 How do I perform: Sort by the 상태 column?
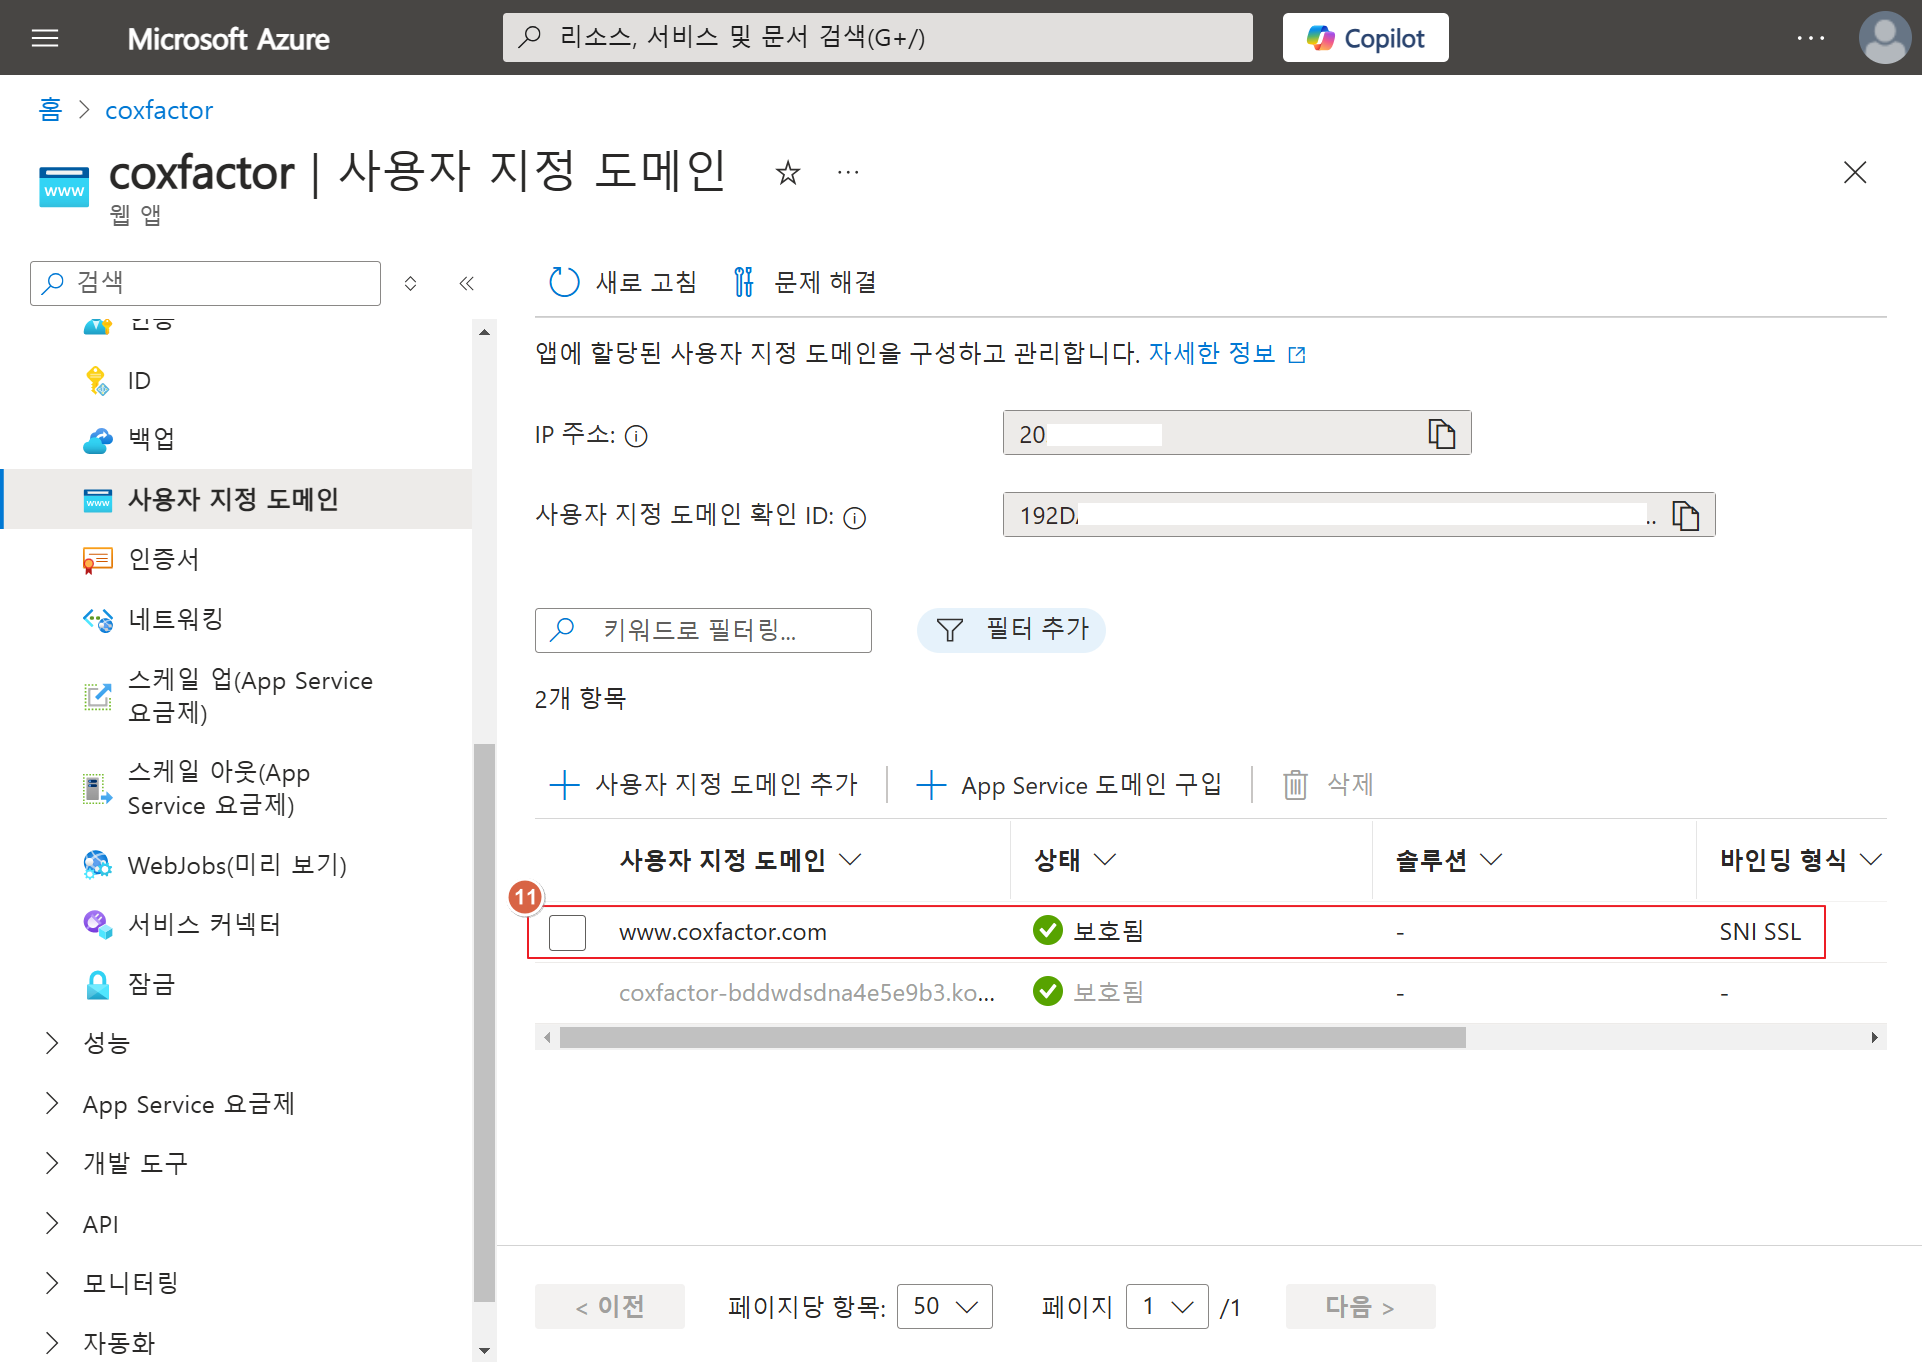click(1075, 860)
